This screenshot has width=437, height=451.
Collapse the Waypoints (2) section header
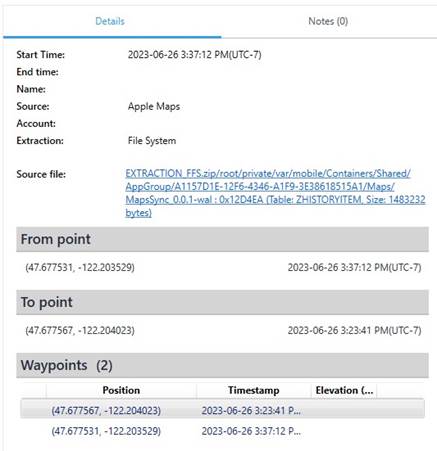coord(222,365)
